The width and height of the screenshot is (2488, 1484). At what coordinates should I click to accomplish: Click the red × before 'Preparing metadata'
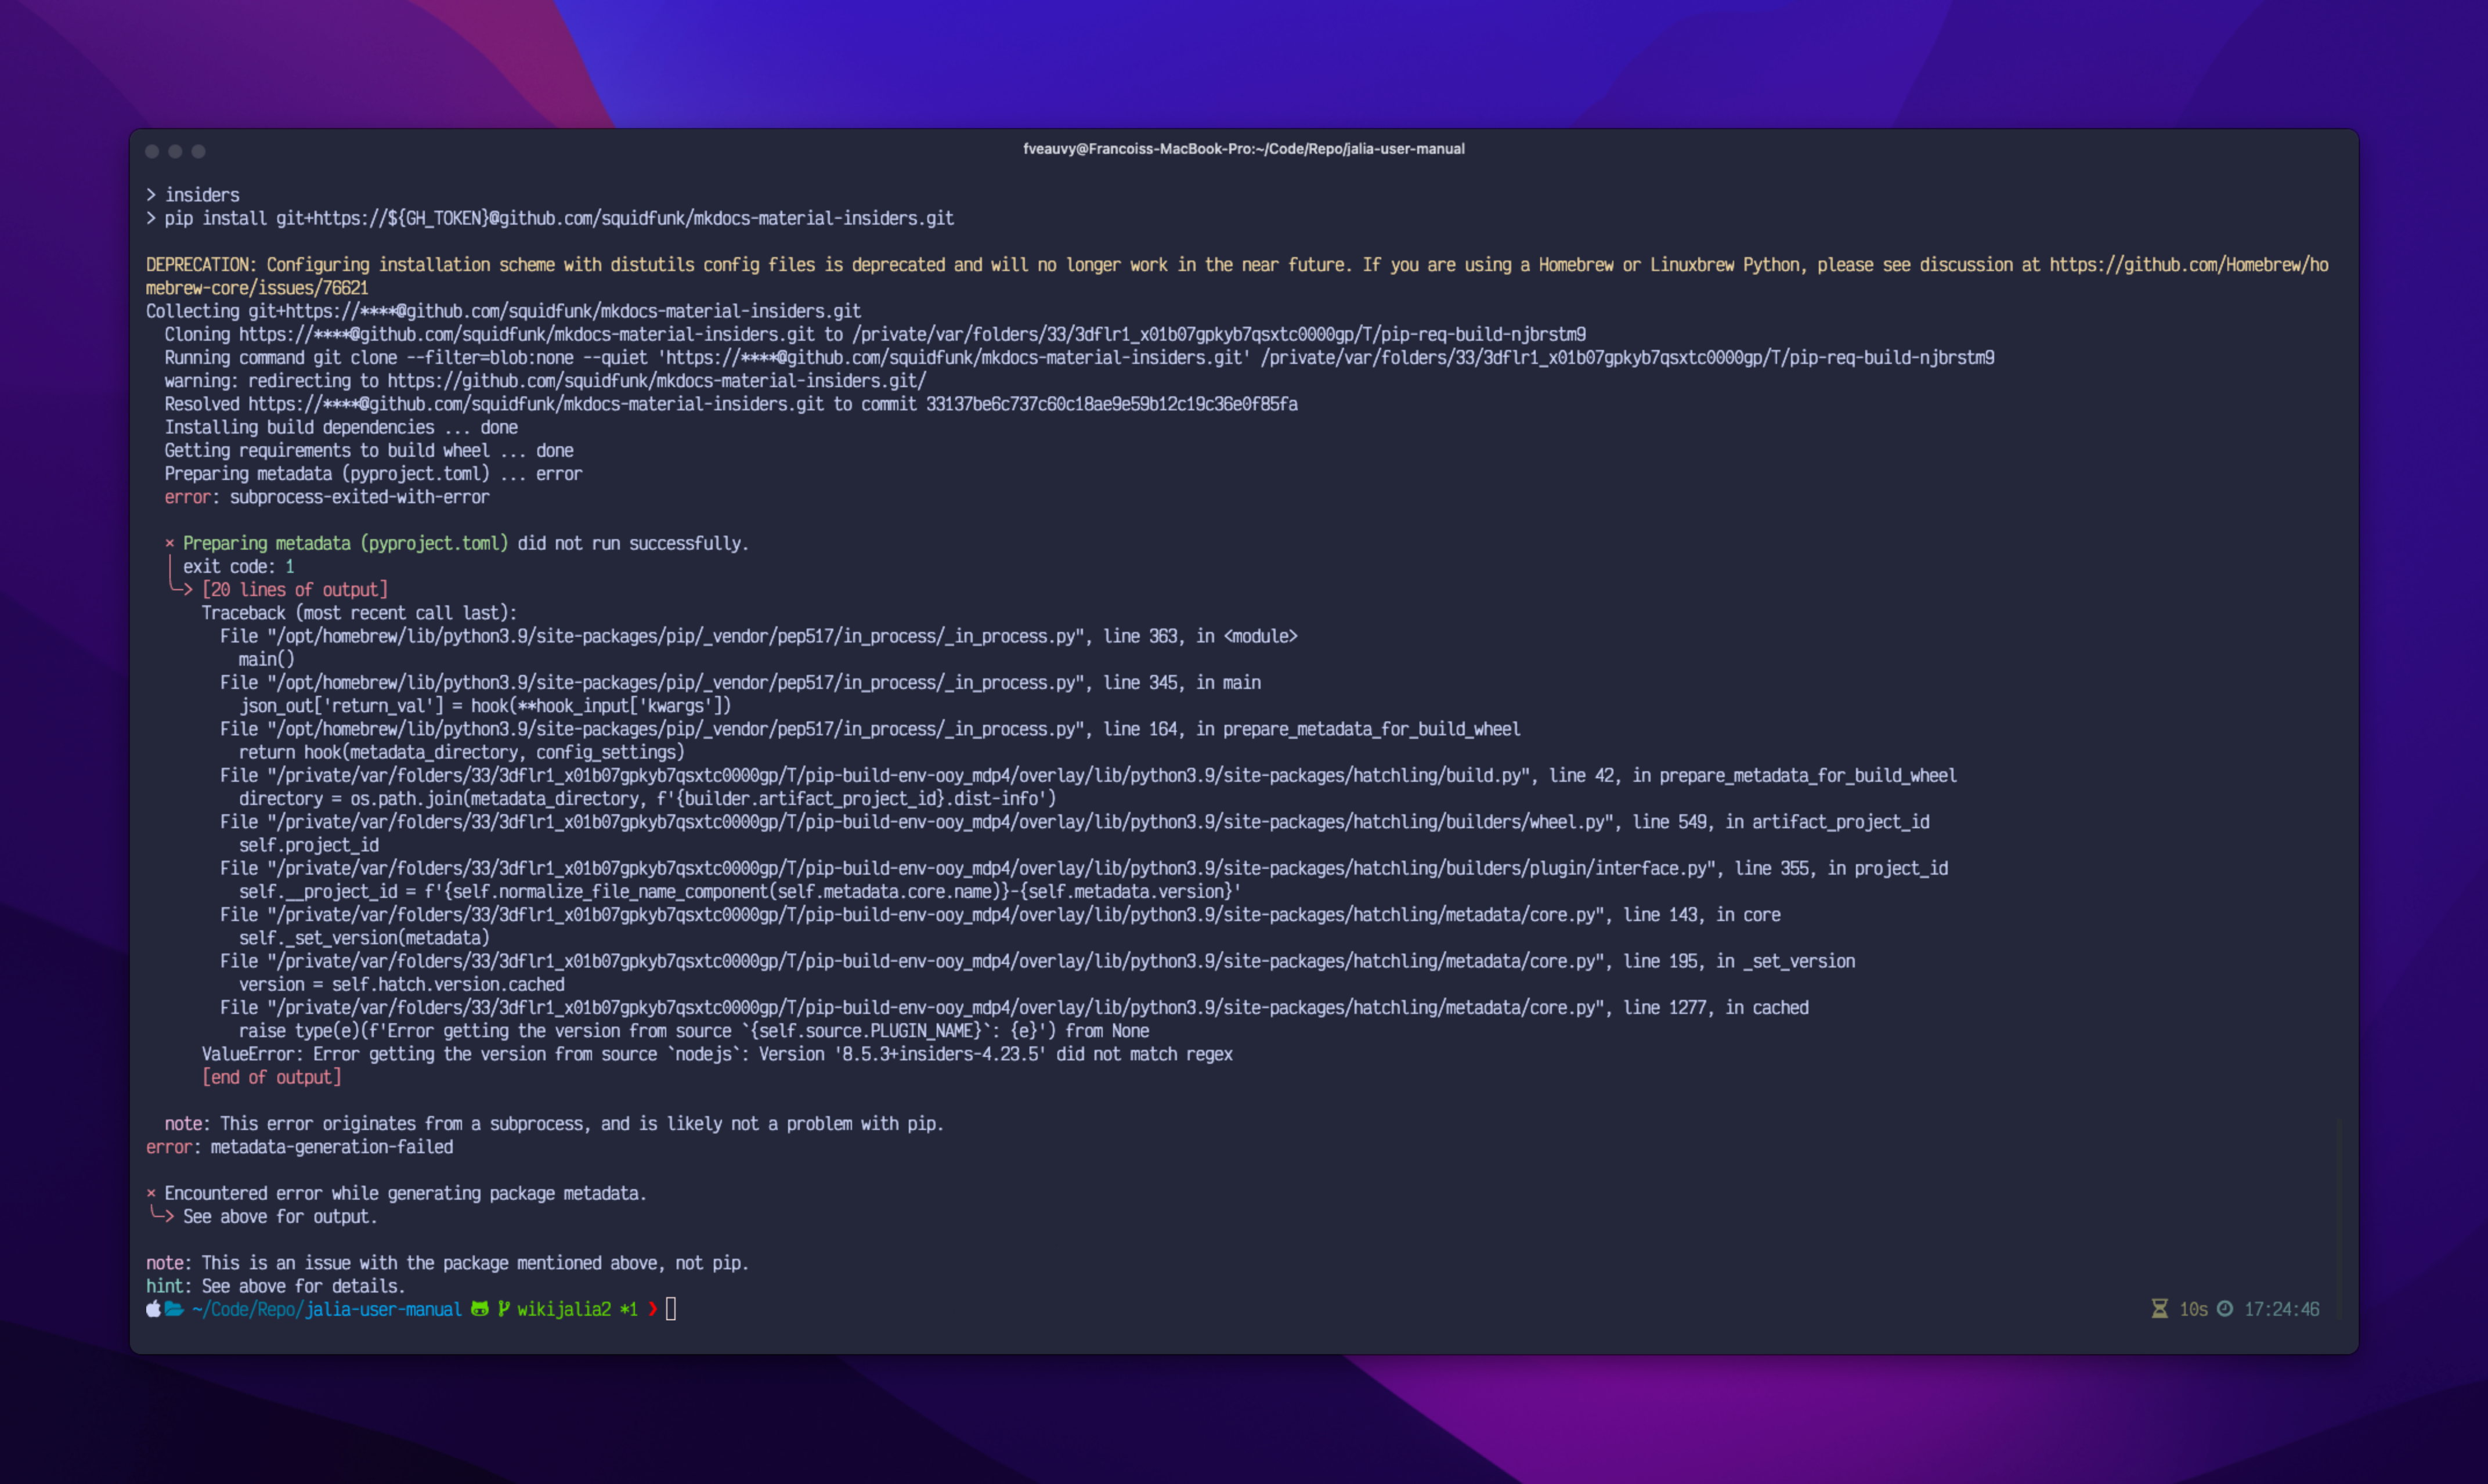tap(170, 543)
